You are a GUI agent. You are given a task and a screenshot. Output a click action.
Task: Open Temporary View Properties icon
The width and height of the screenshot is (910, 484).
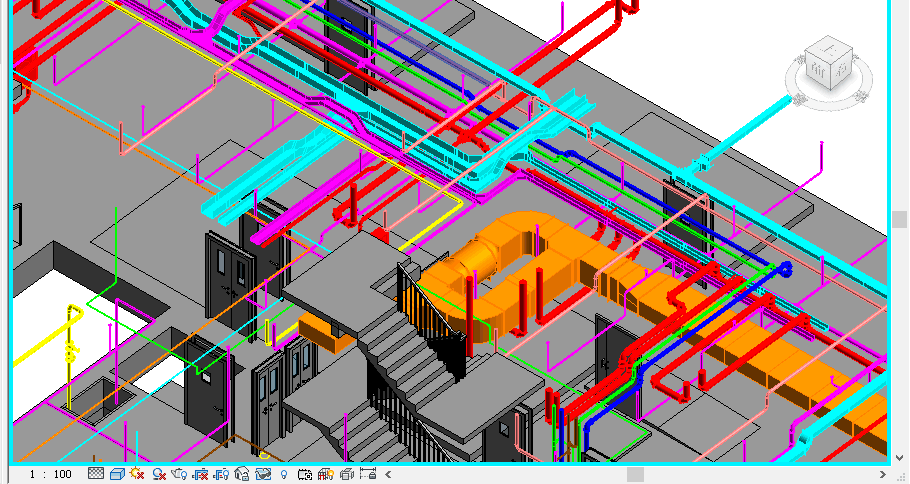tap(305, 474)
